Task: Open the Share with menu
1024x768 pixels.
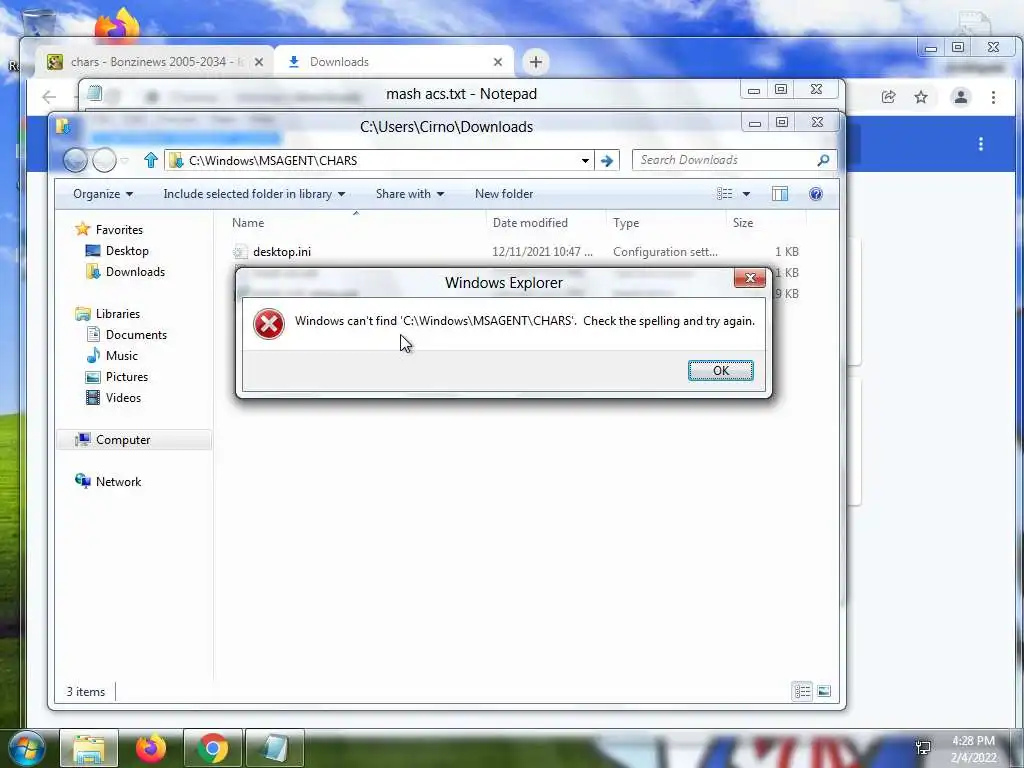Action: tap(409, 194)
